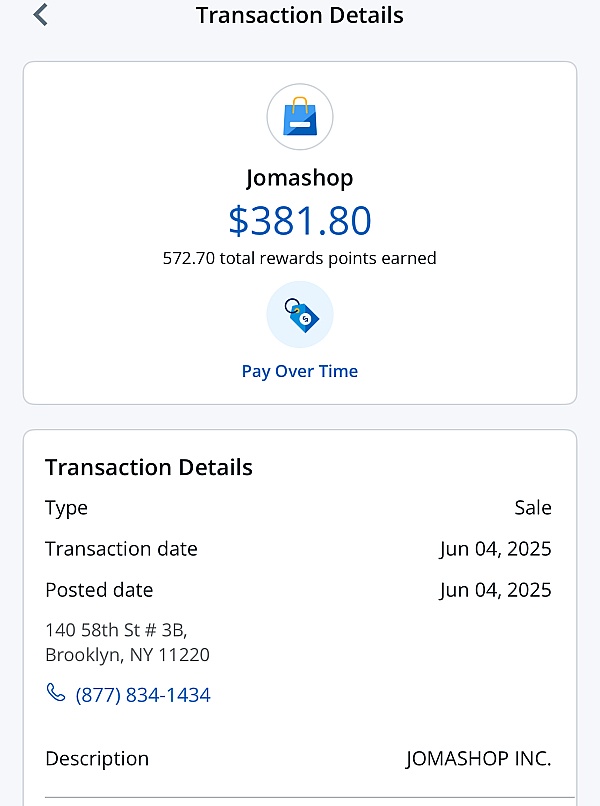The height and width of the screenshot is (806, 600).
Task: Tap the Pay Over Time tag icon
Action: [x=300, y=315]
